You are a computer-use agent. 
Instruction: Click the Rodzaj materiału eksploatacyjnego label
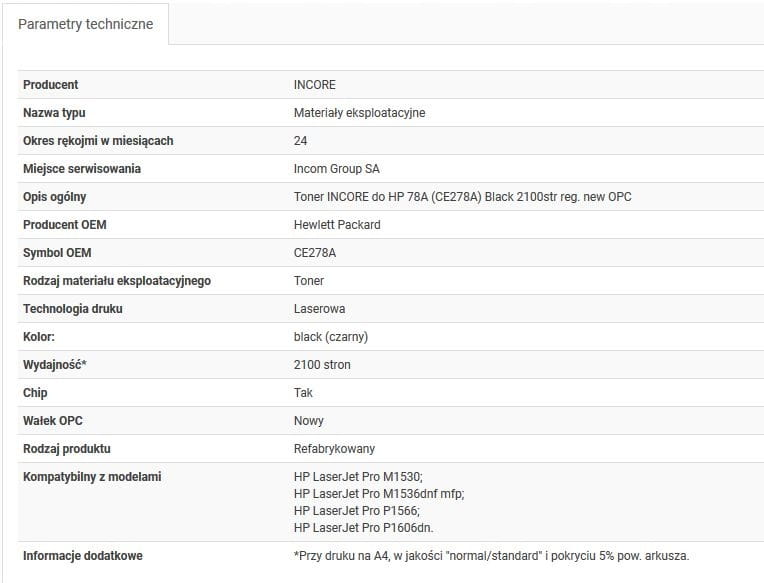[117, 281]
